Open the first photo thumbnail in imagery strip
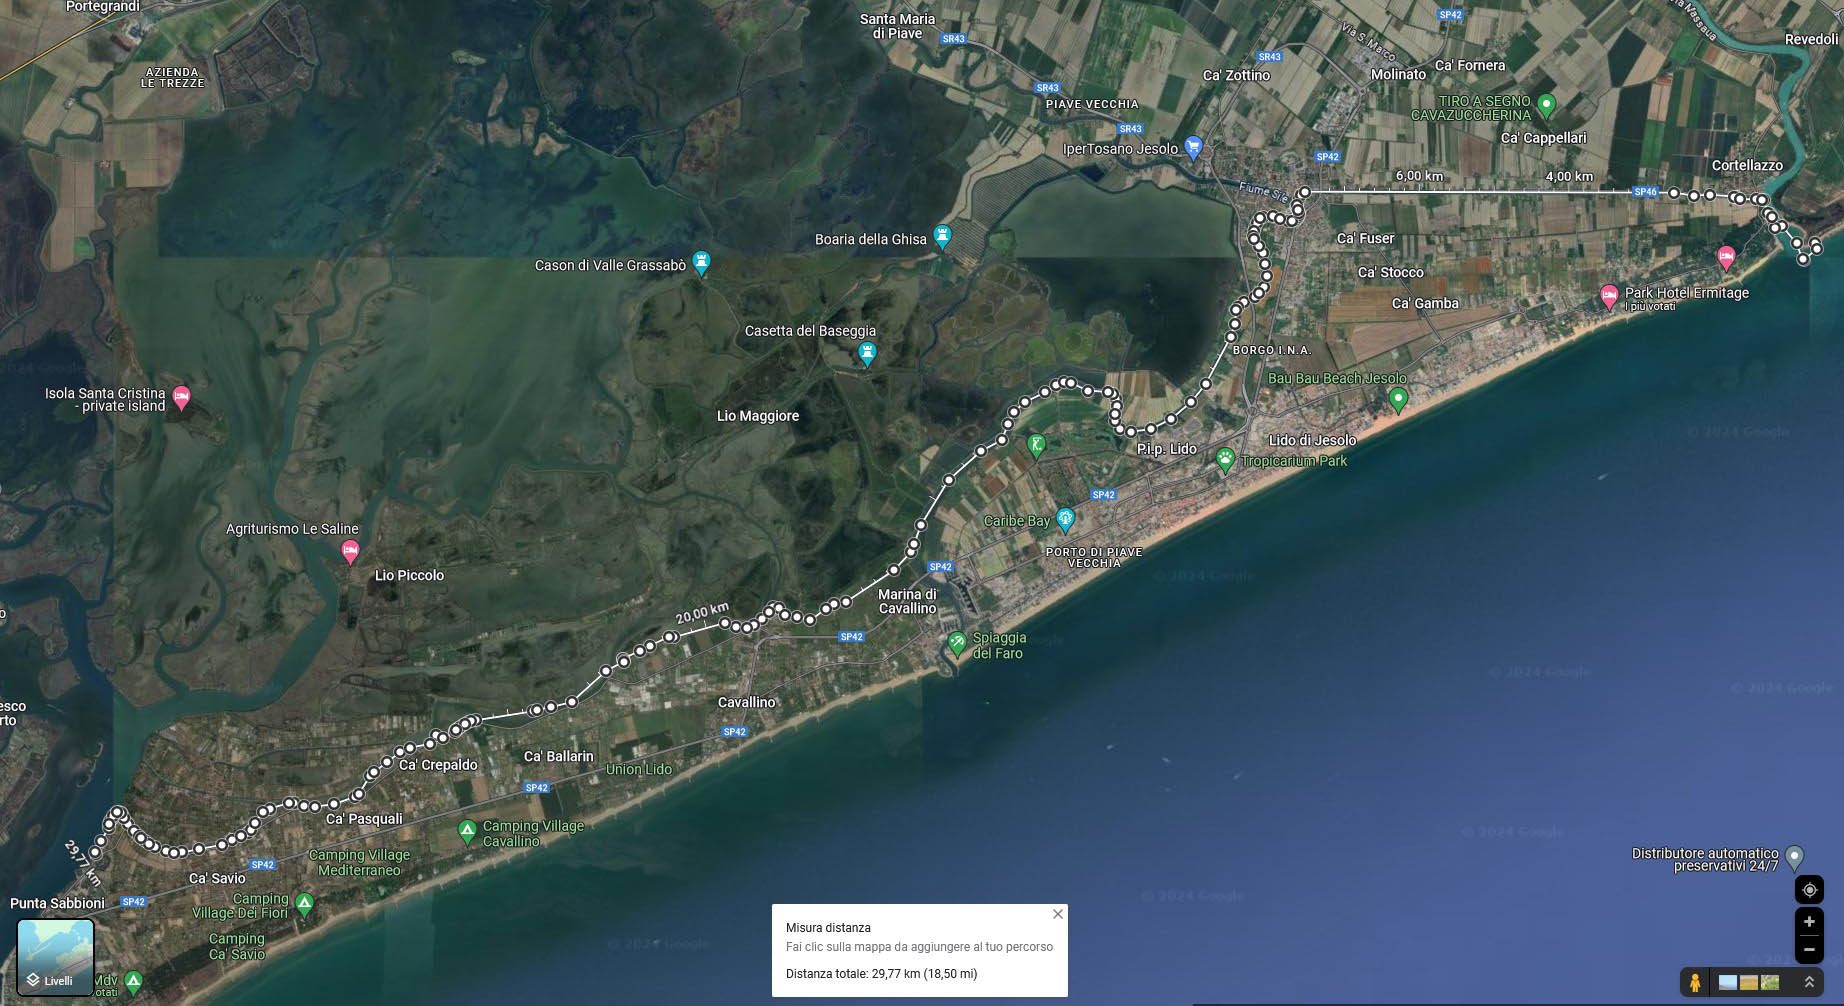Screen dimensions: 1844x1006 1727,983
